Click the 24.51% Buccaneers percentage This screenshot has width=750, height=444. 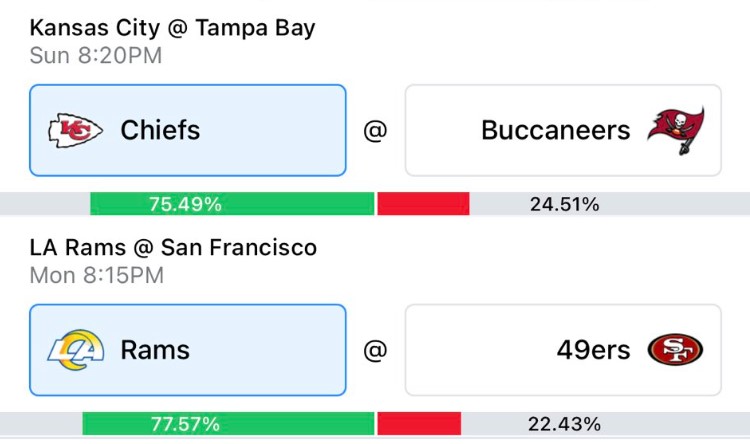[564, 204]
